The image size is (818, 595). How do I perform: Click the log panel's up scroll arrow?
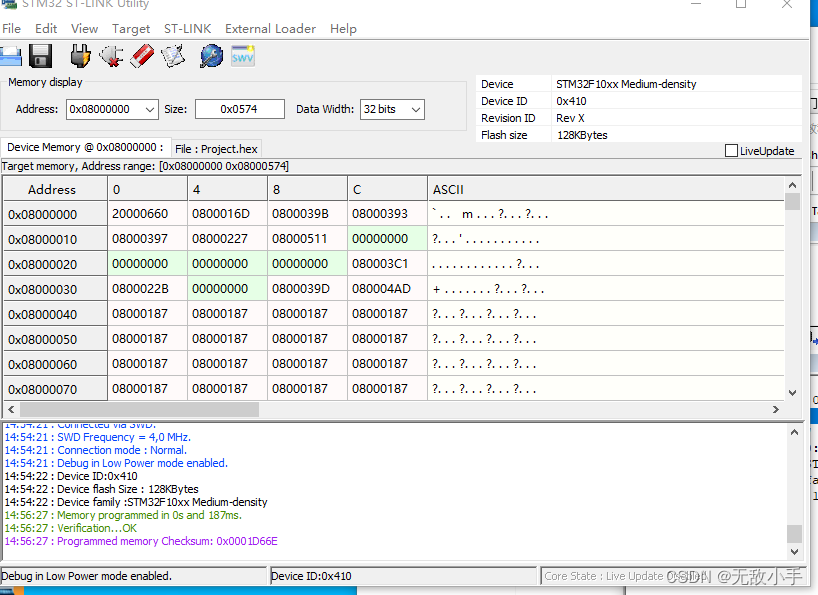point(794,432)
